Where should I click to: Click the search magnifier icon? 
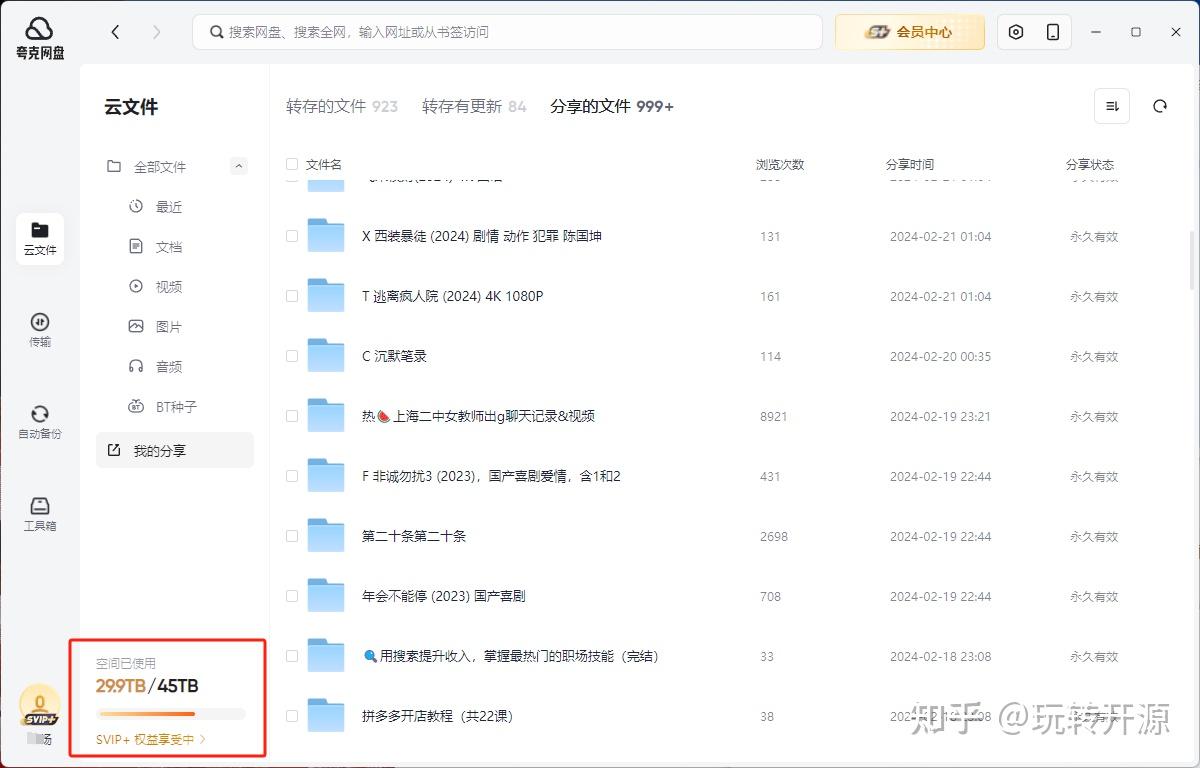click(216, 32)
